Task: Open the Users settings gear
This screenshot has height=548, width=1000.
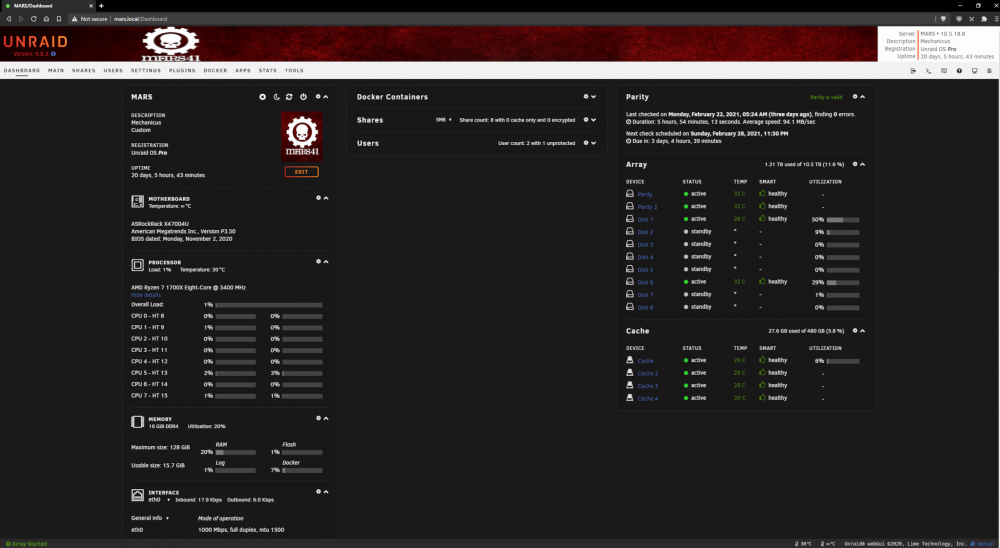Action: click(x=586, y=143)
